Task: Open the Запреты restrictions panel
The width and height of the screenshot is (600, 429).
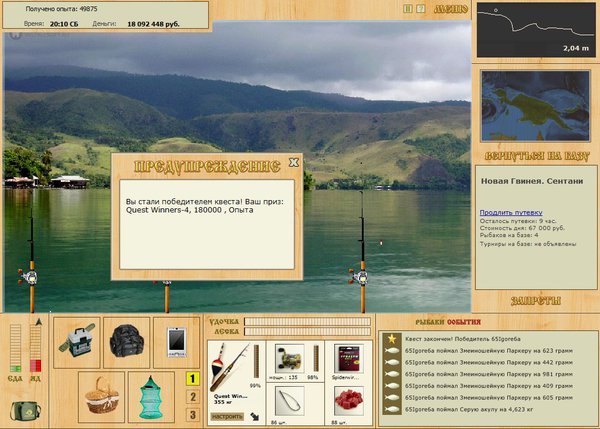Action: pos(536,301)
